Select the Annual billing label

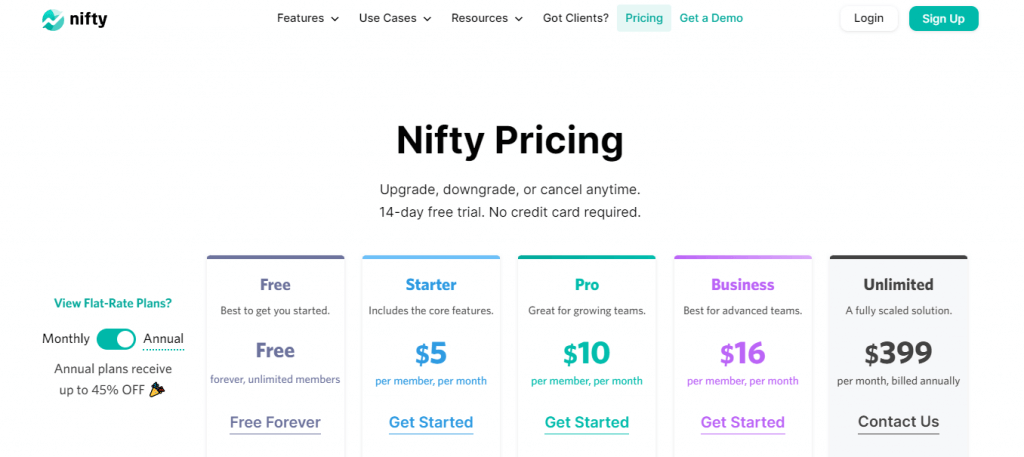pyautogui.click(x=163, y=339)
